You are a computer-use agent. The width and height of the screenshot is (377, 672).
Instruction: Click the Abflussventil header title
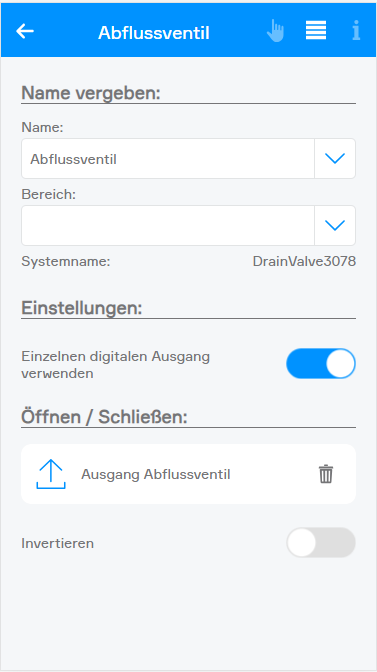154,33
